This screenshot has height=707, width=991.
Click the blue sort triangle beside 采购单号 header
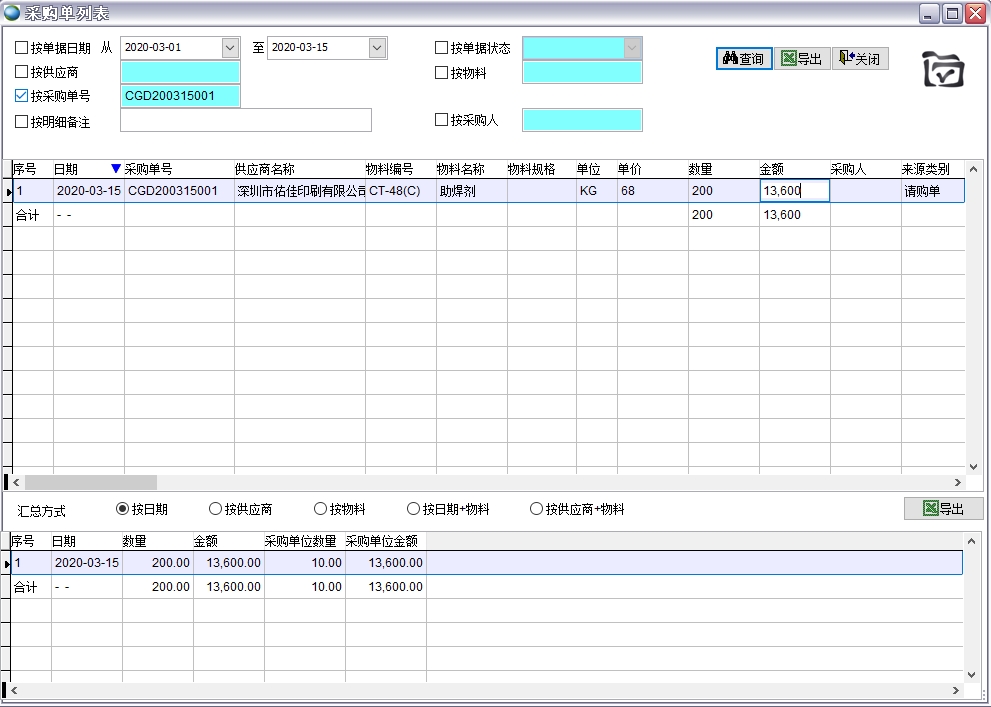pos(116,169)
